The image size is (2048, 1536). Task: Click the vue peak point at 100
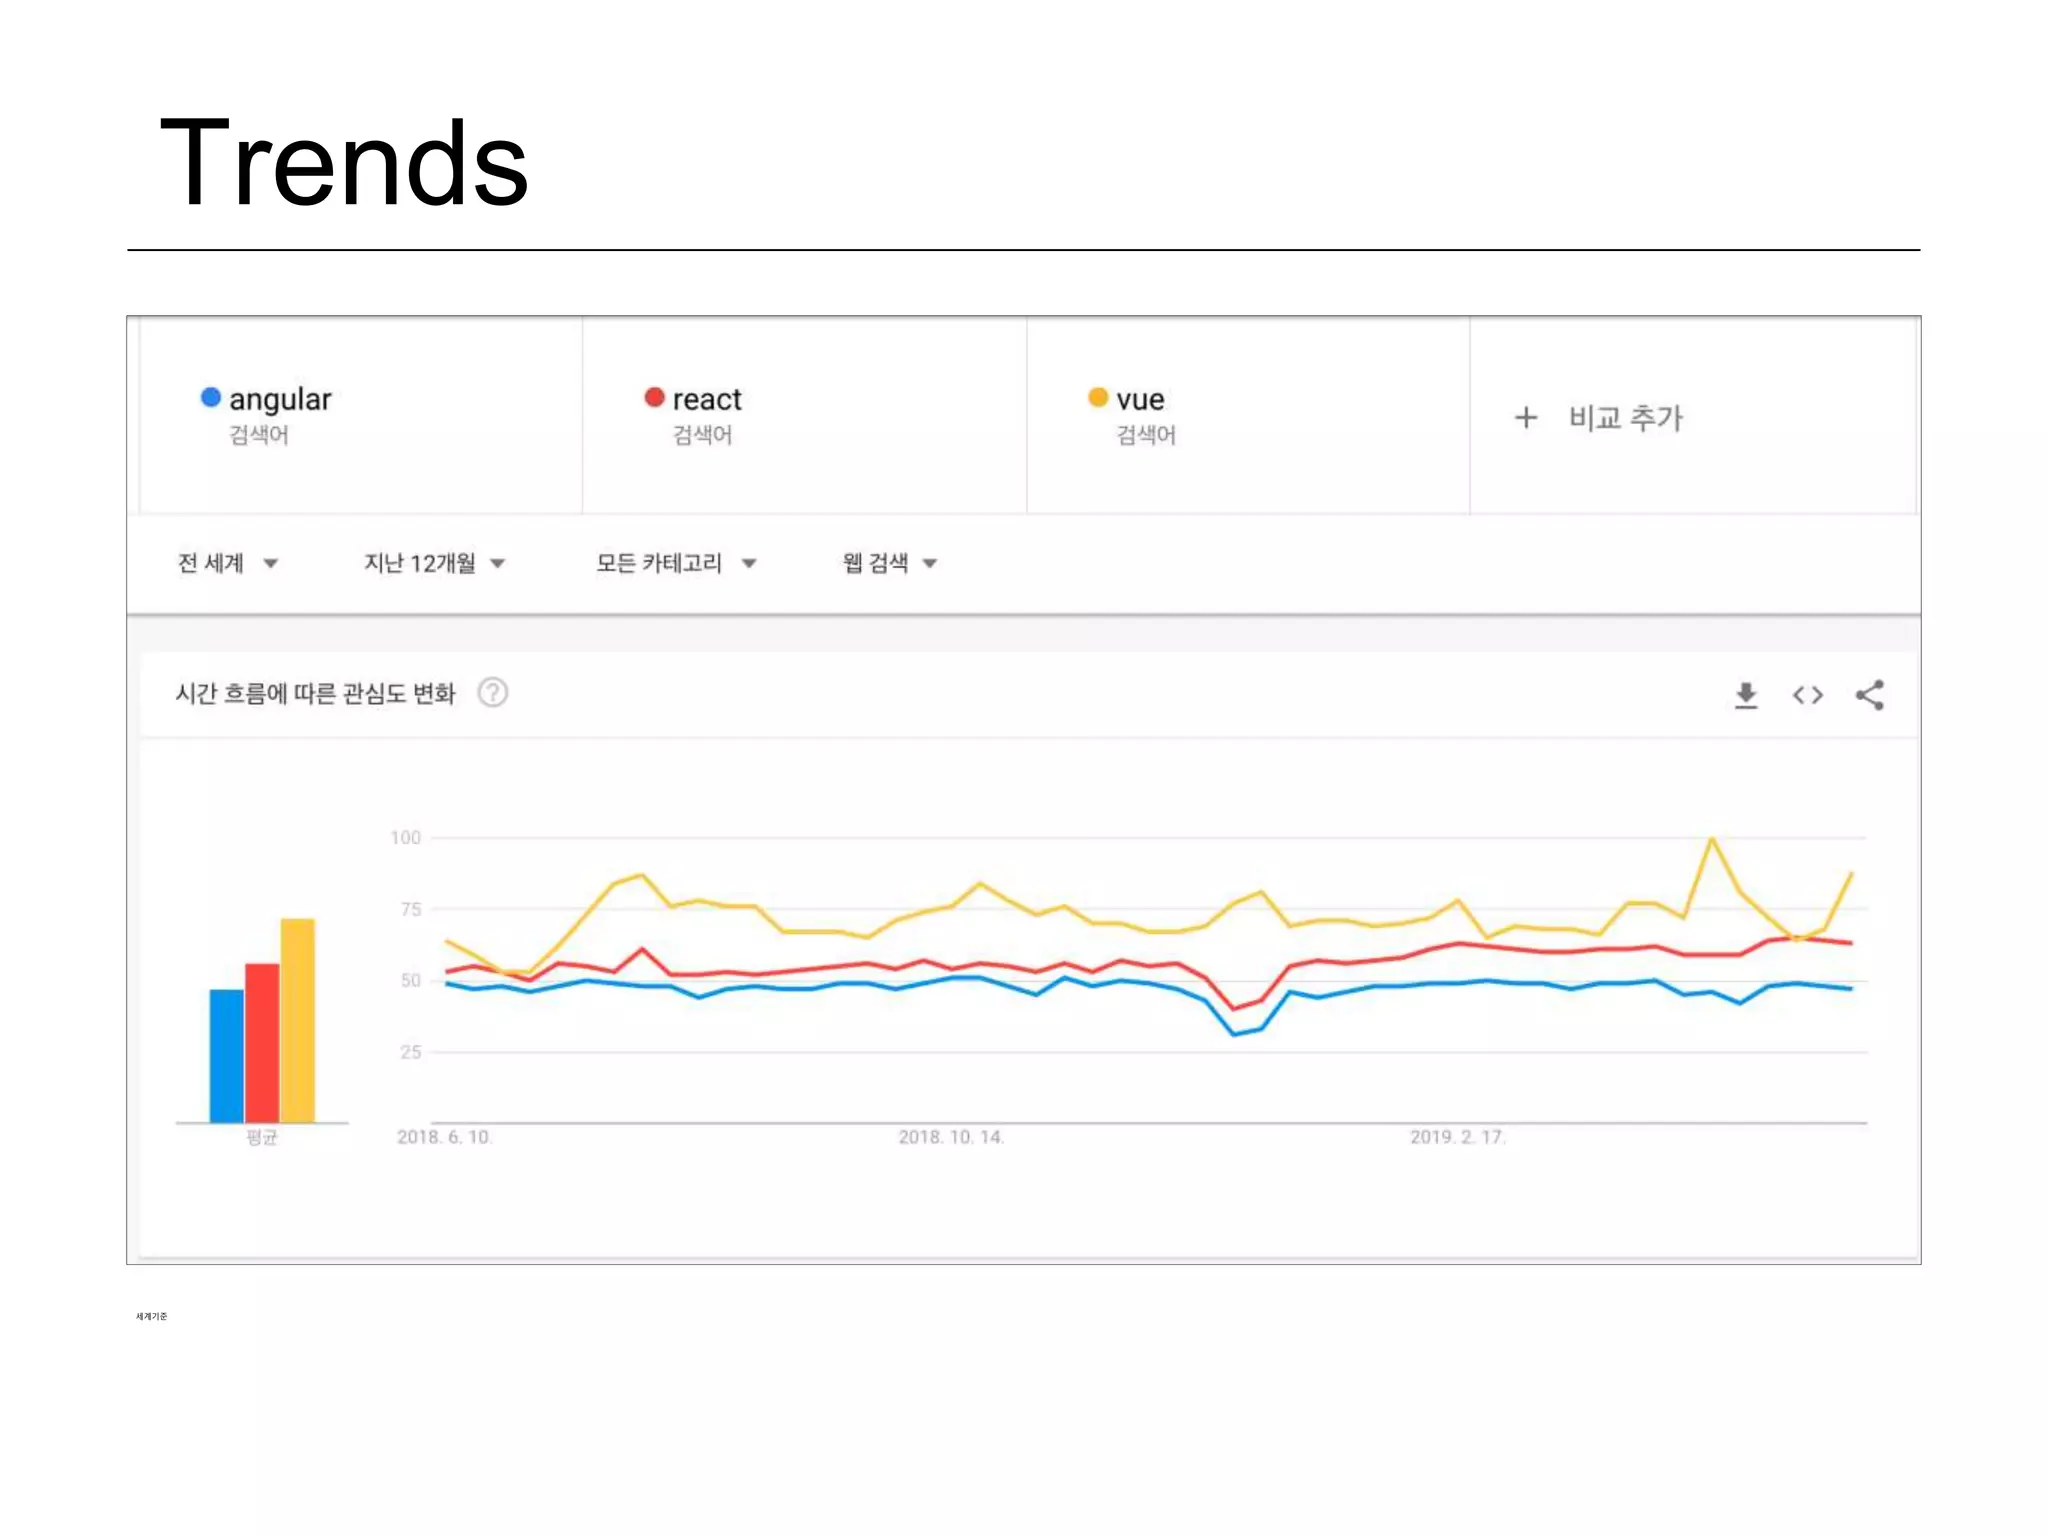pos(1712,839)
